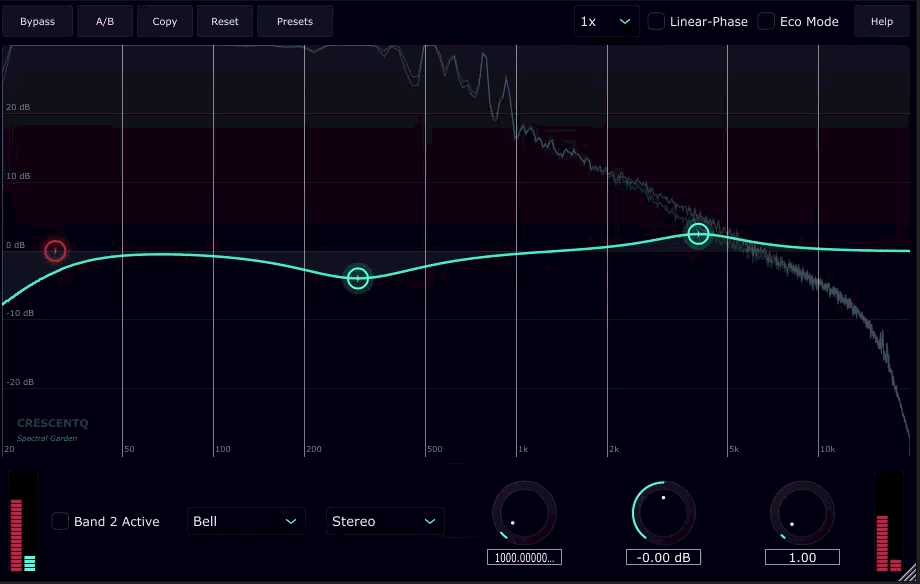Click the gain knob above -0.00 dB
Screen dimensions: 920x584
pyautogui.click(x=664, y=512)
